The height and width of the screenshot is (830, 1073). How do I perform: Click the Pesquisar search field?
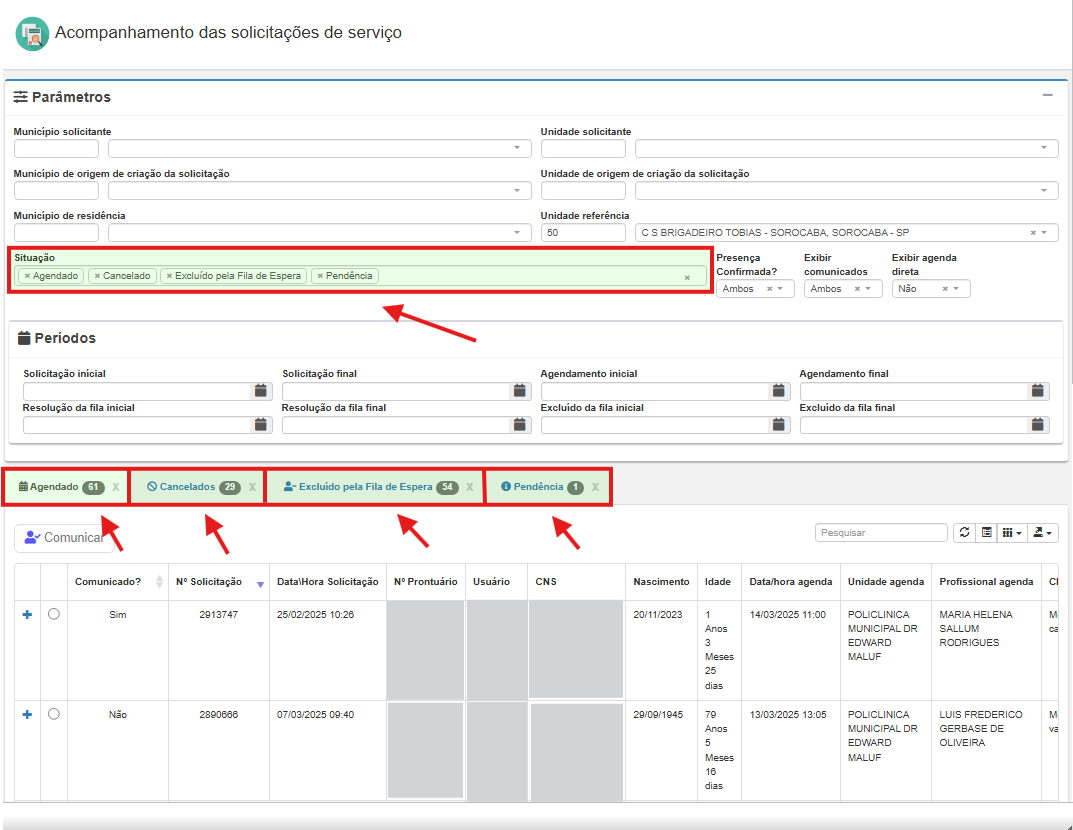(x=881, y=533)
